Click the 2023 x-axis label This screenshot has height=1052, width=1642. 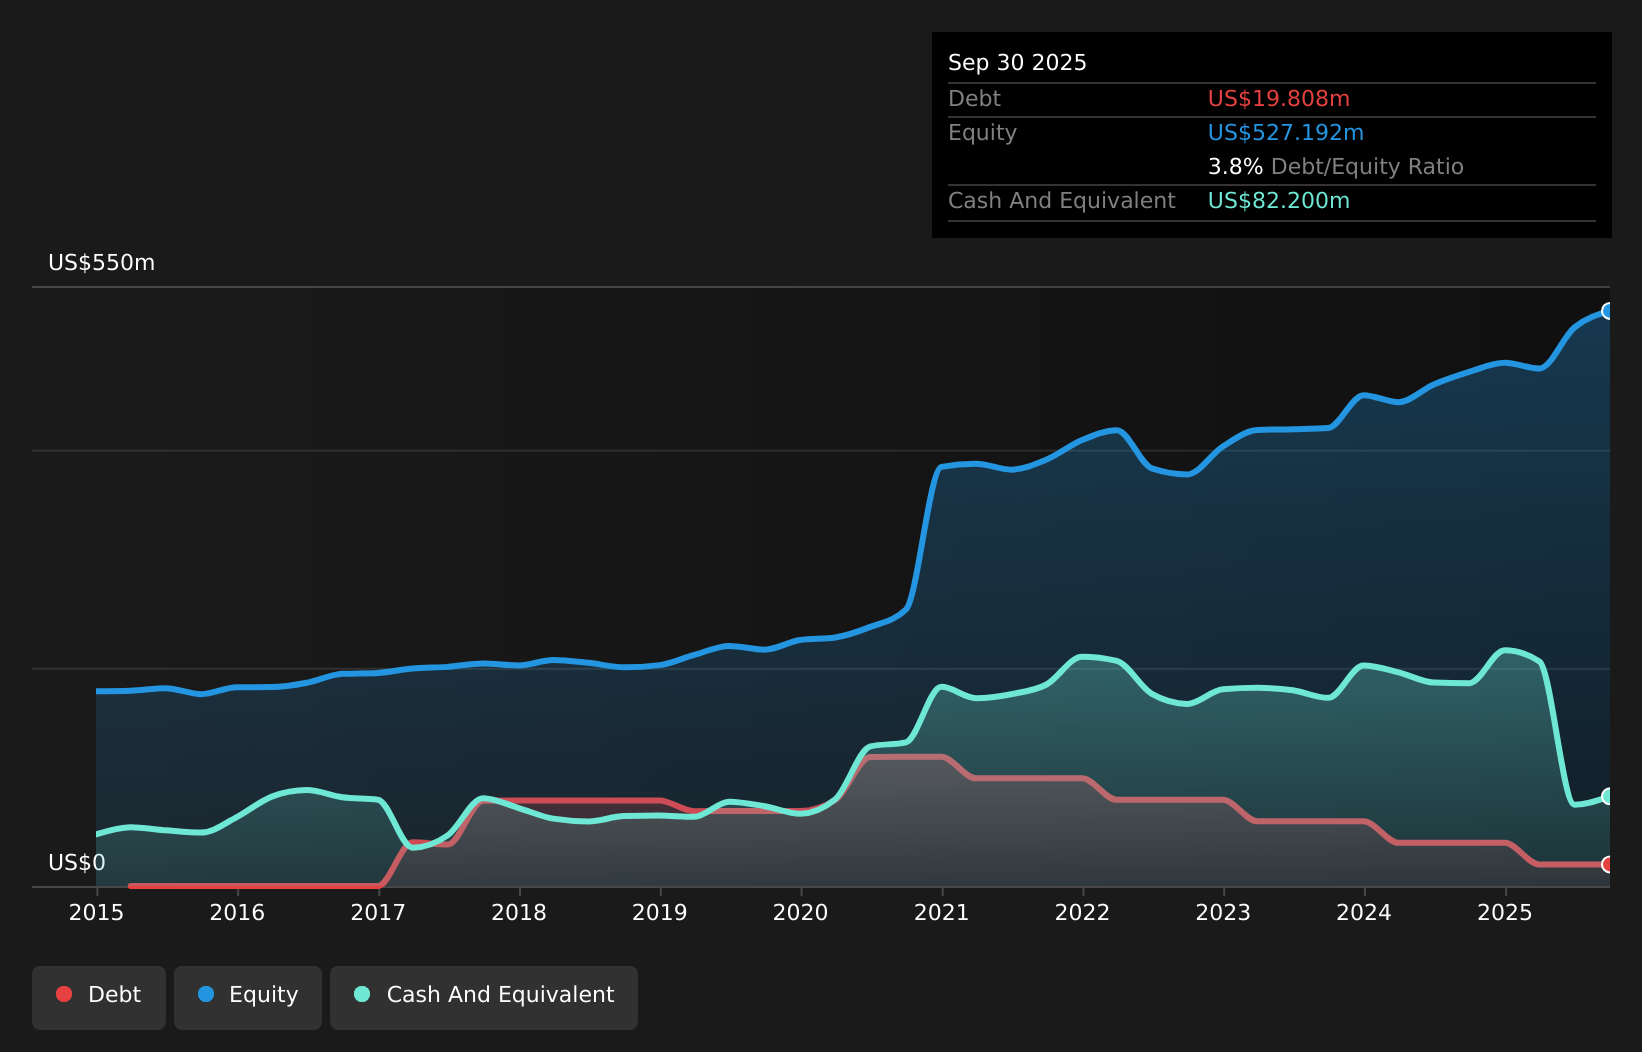1224,913
